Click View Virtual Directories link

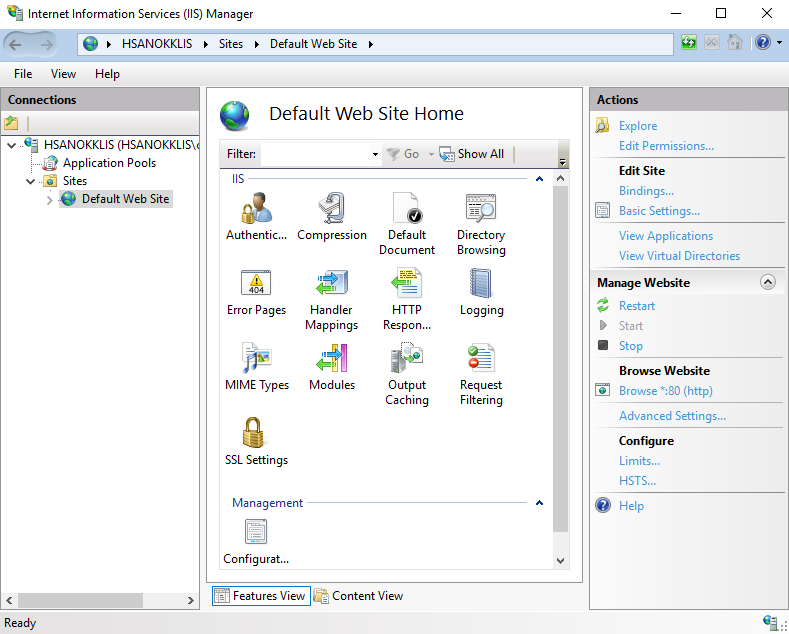(679, 256)
